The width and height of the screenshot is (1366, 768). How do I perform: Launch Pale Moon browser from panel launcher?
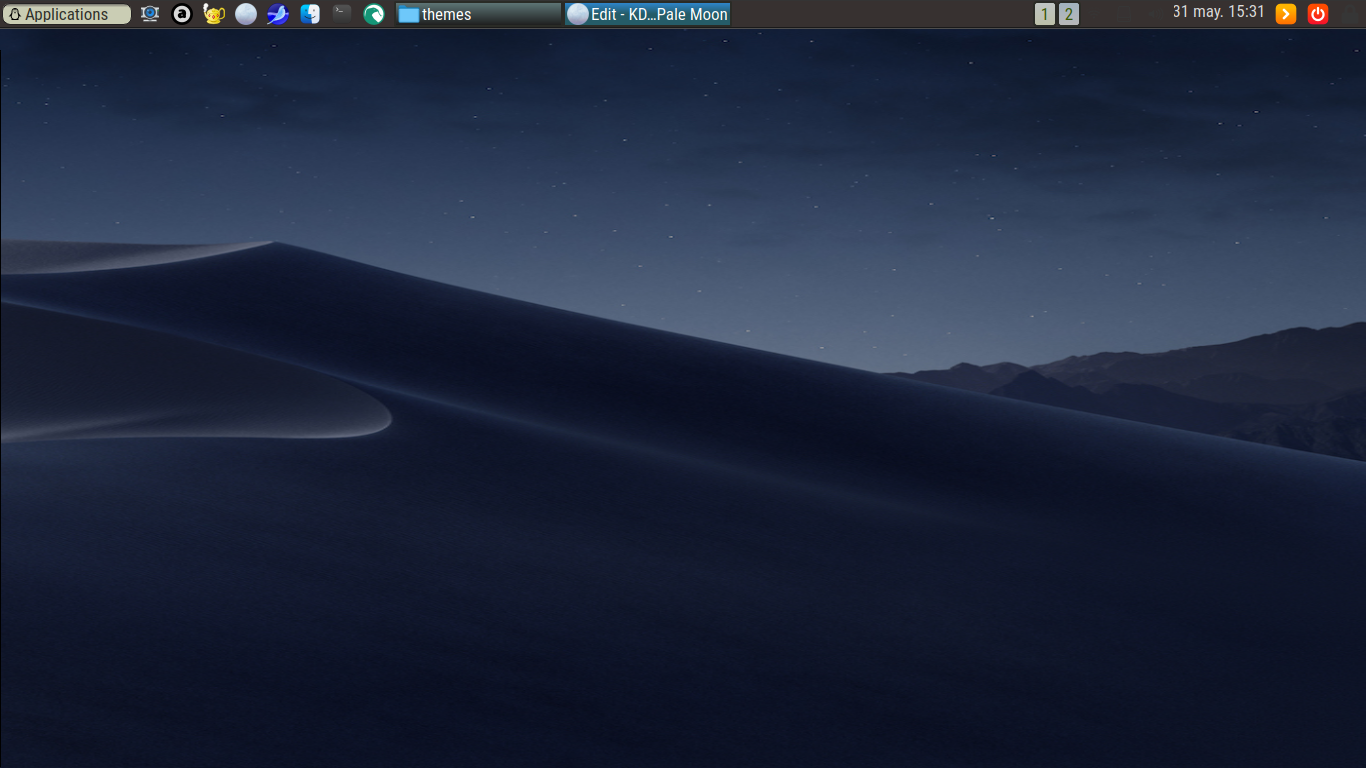point(246,14)
